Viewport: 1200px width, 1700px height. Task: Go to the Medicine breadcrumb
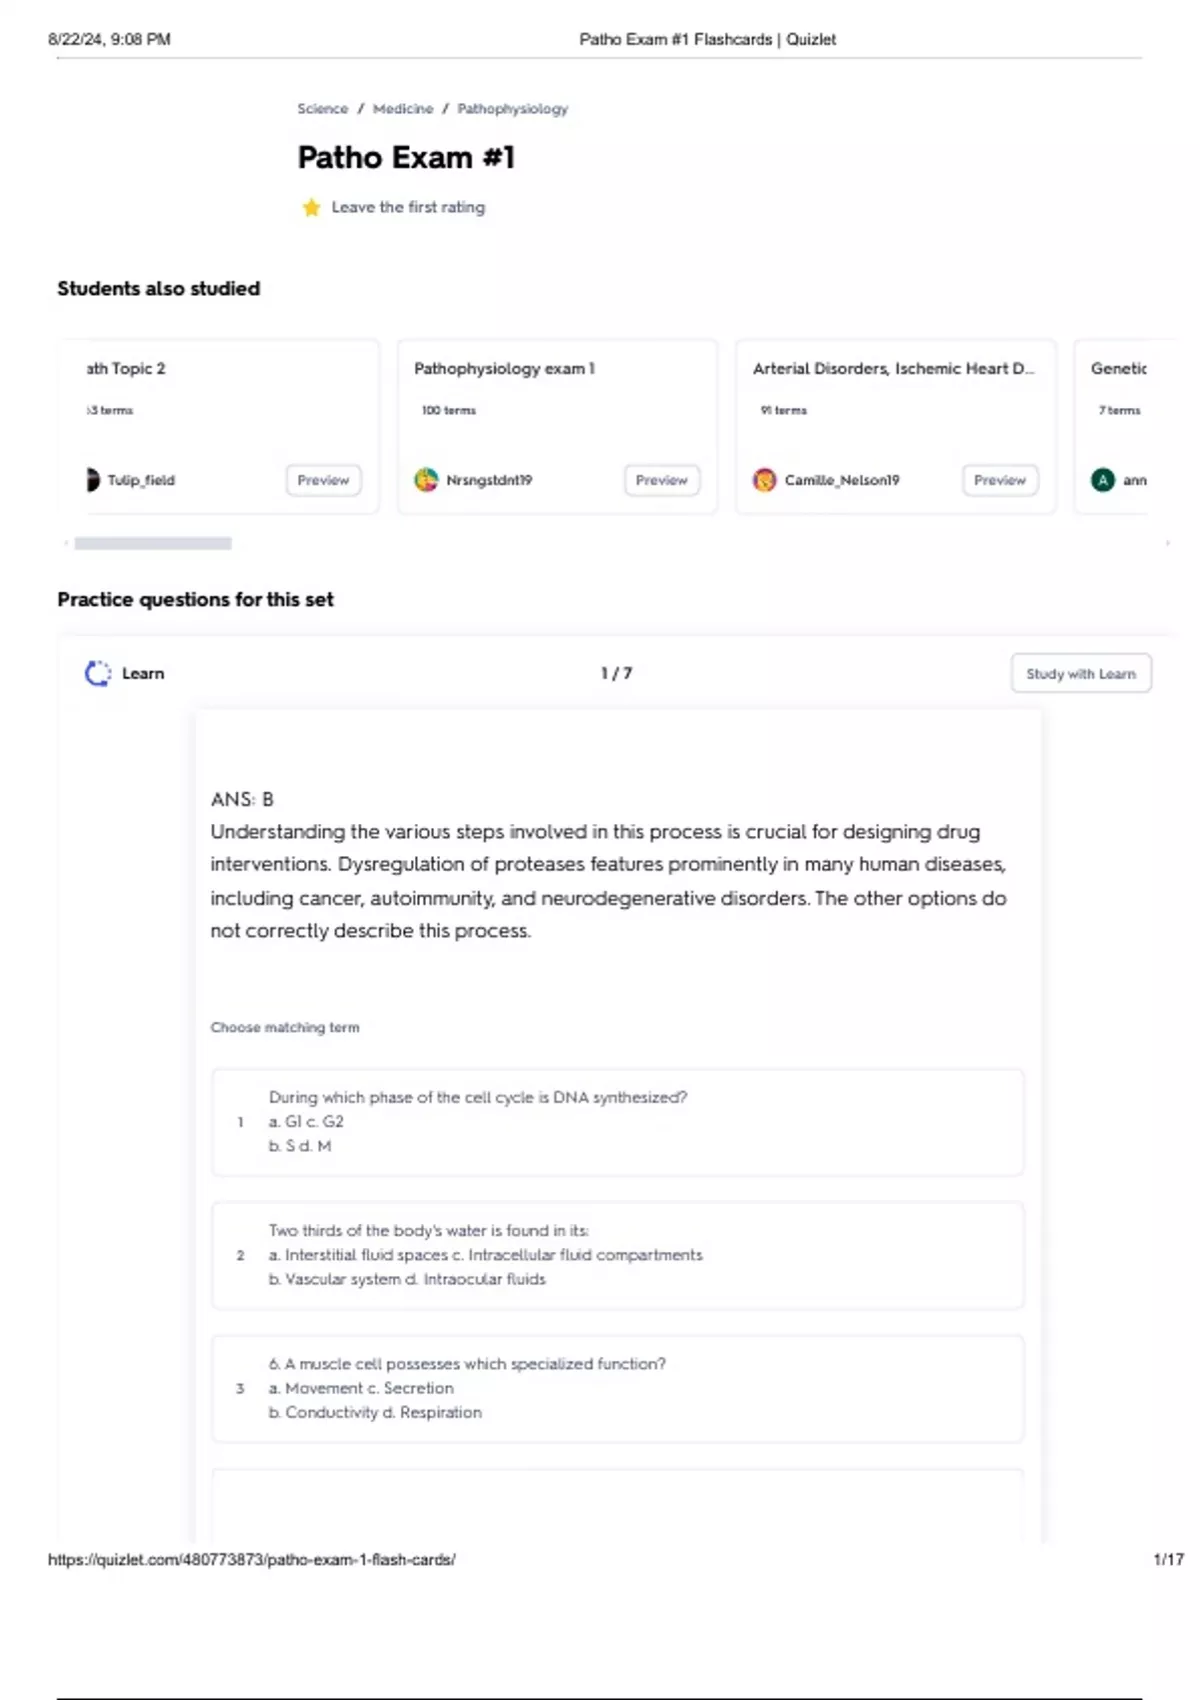(403, 109)
